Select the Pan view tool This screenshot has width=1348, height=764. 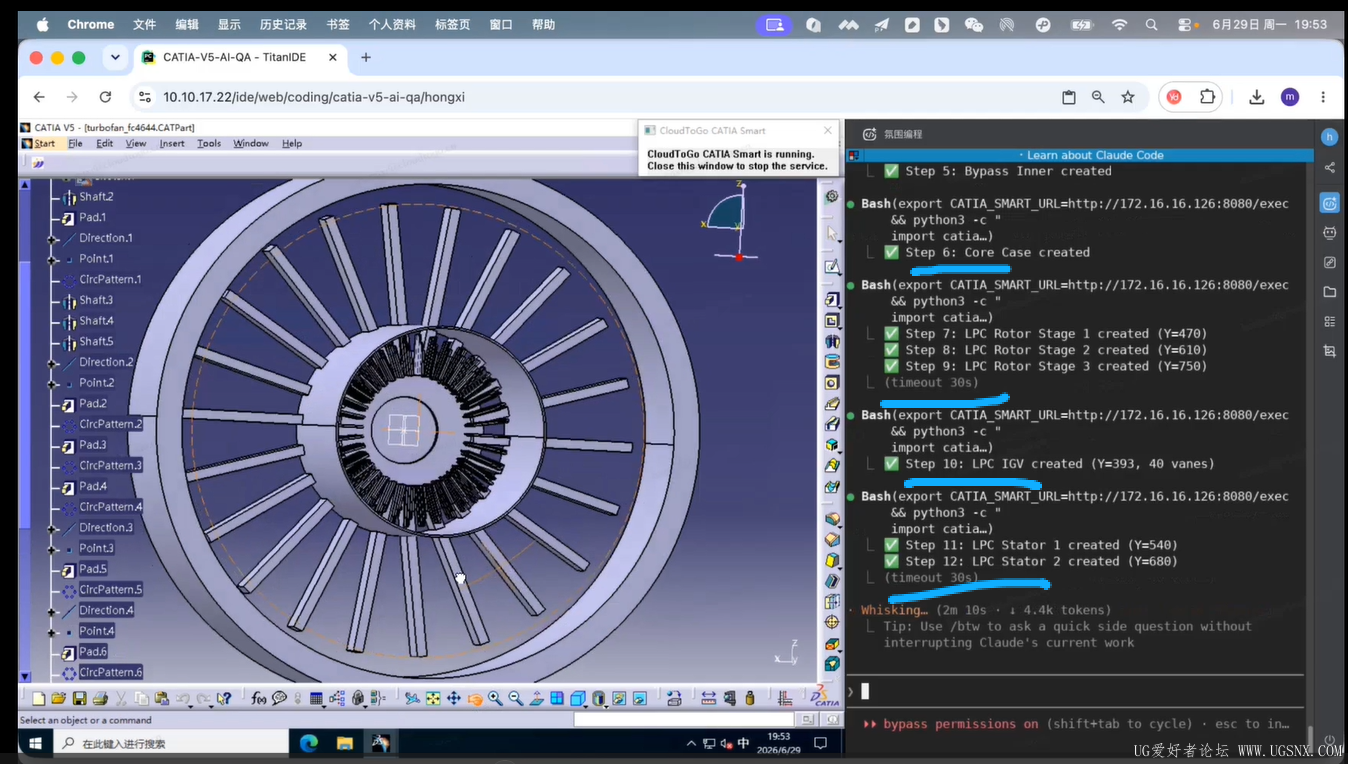click(x=453, y=698)
